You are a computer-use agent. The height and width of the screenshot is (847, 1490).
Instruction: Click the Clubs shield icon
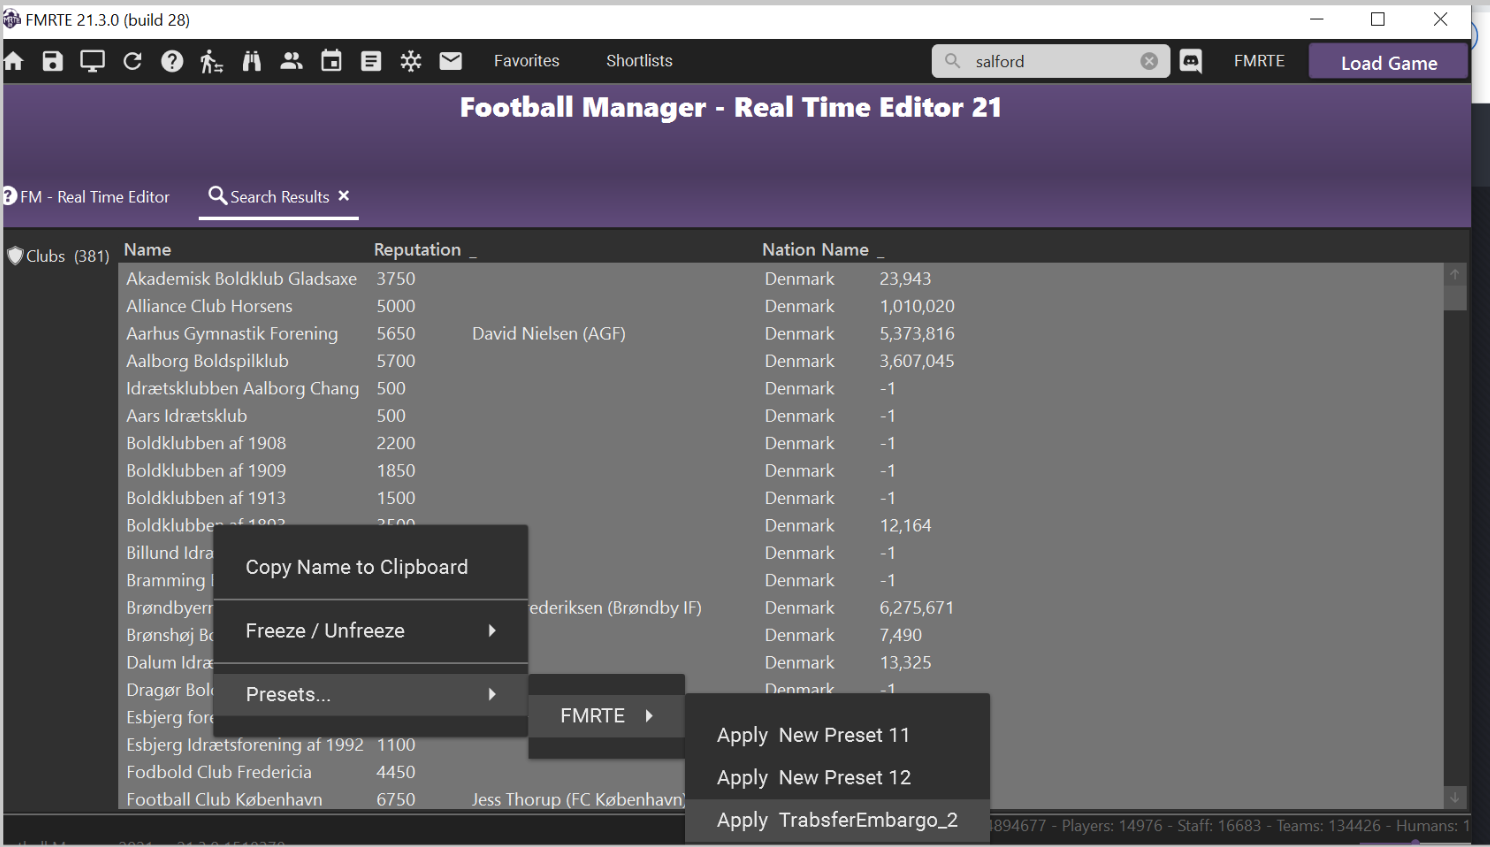pos(15,256)
